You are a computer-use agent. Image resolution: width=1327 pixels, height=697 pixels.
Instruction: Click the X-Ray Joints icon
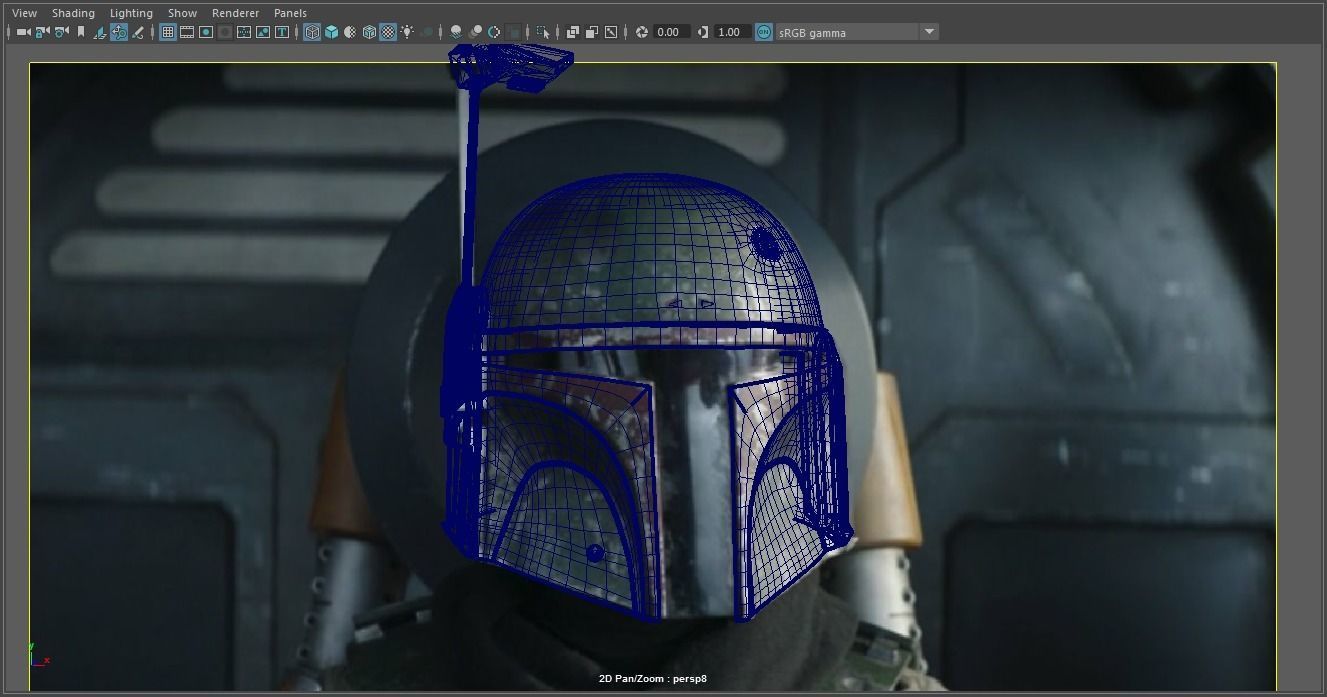611,32
